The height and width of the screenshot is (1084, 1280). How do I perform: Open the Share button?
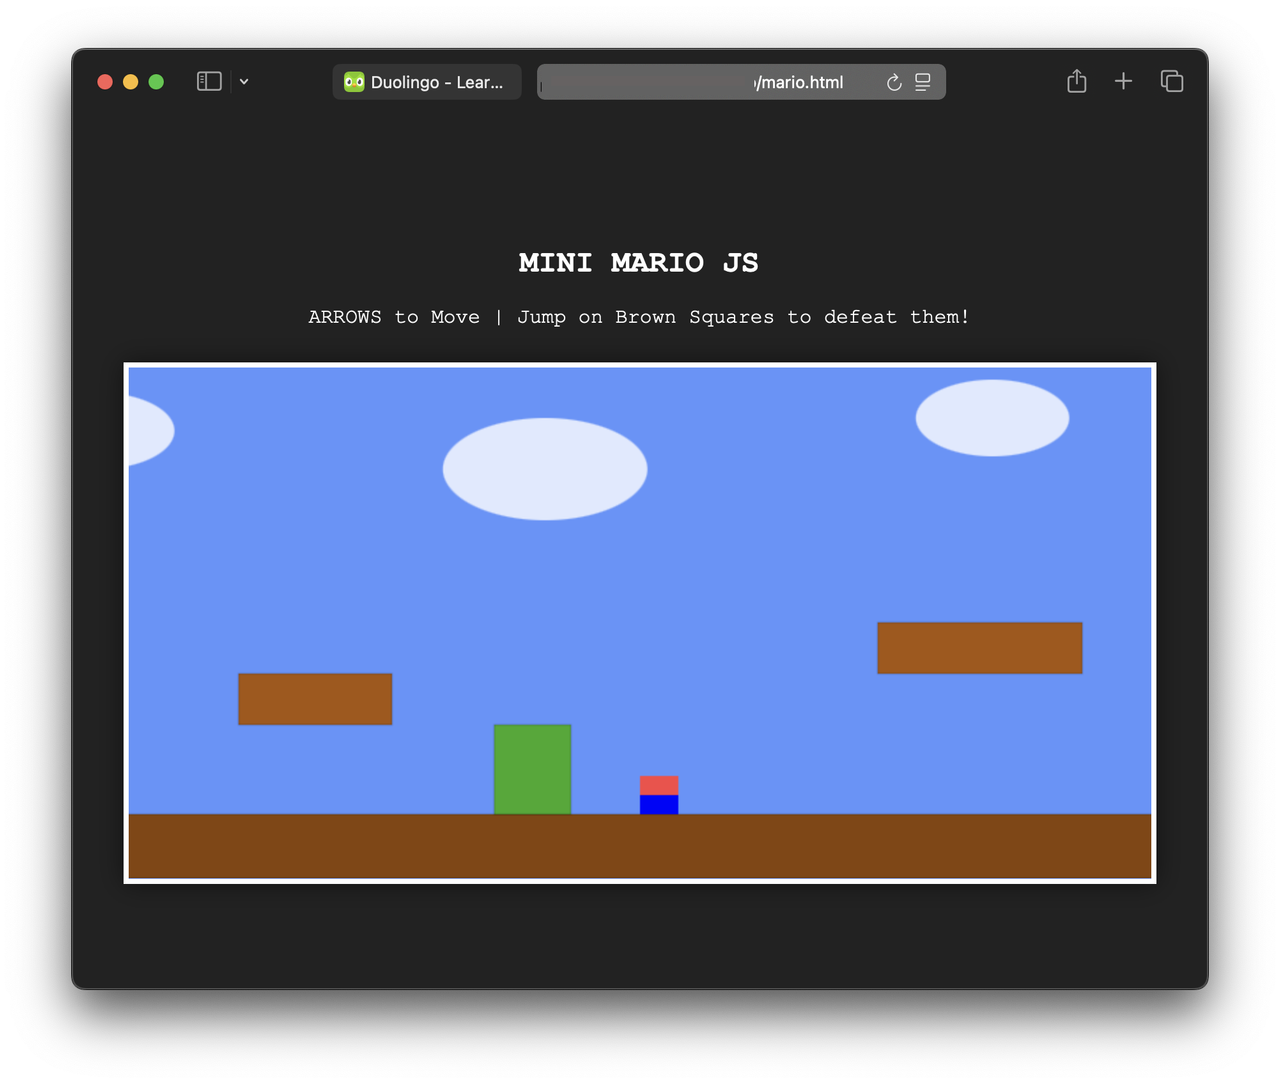point(1076,81)
